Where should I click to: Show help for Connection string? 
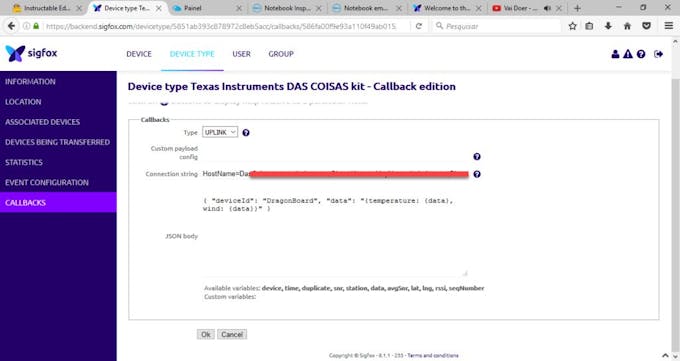point(477,174)
